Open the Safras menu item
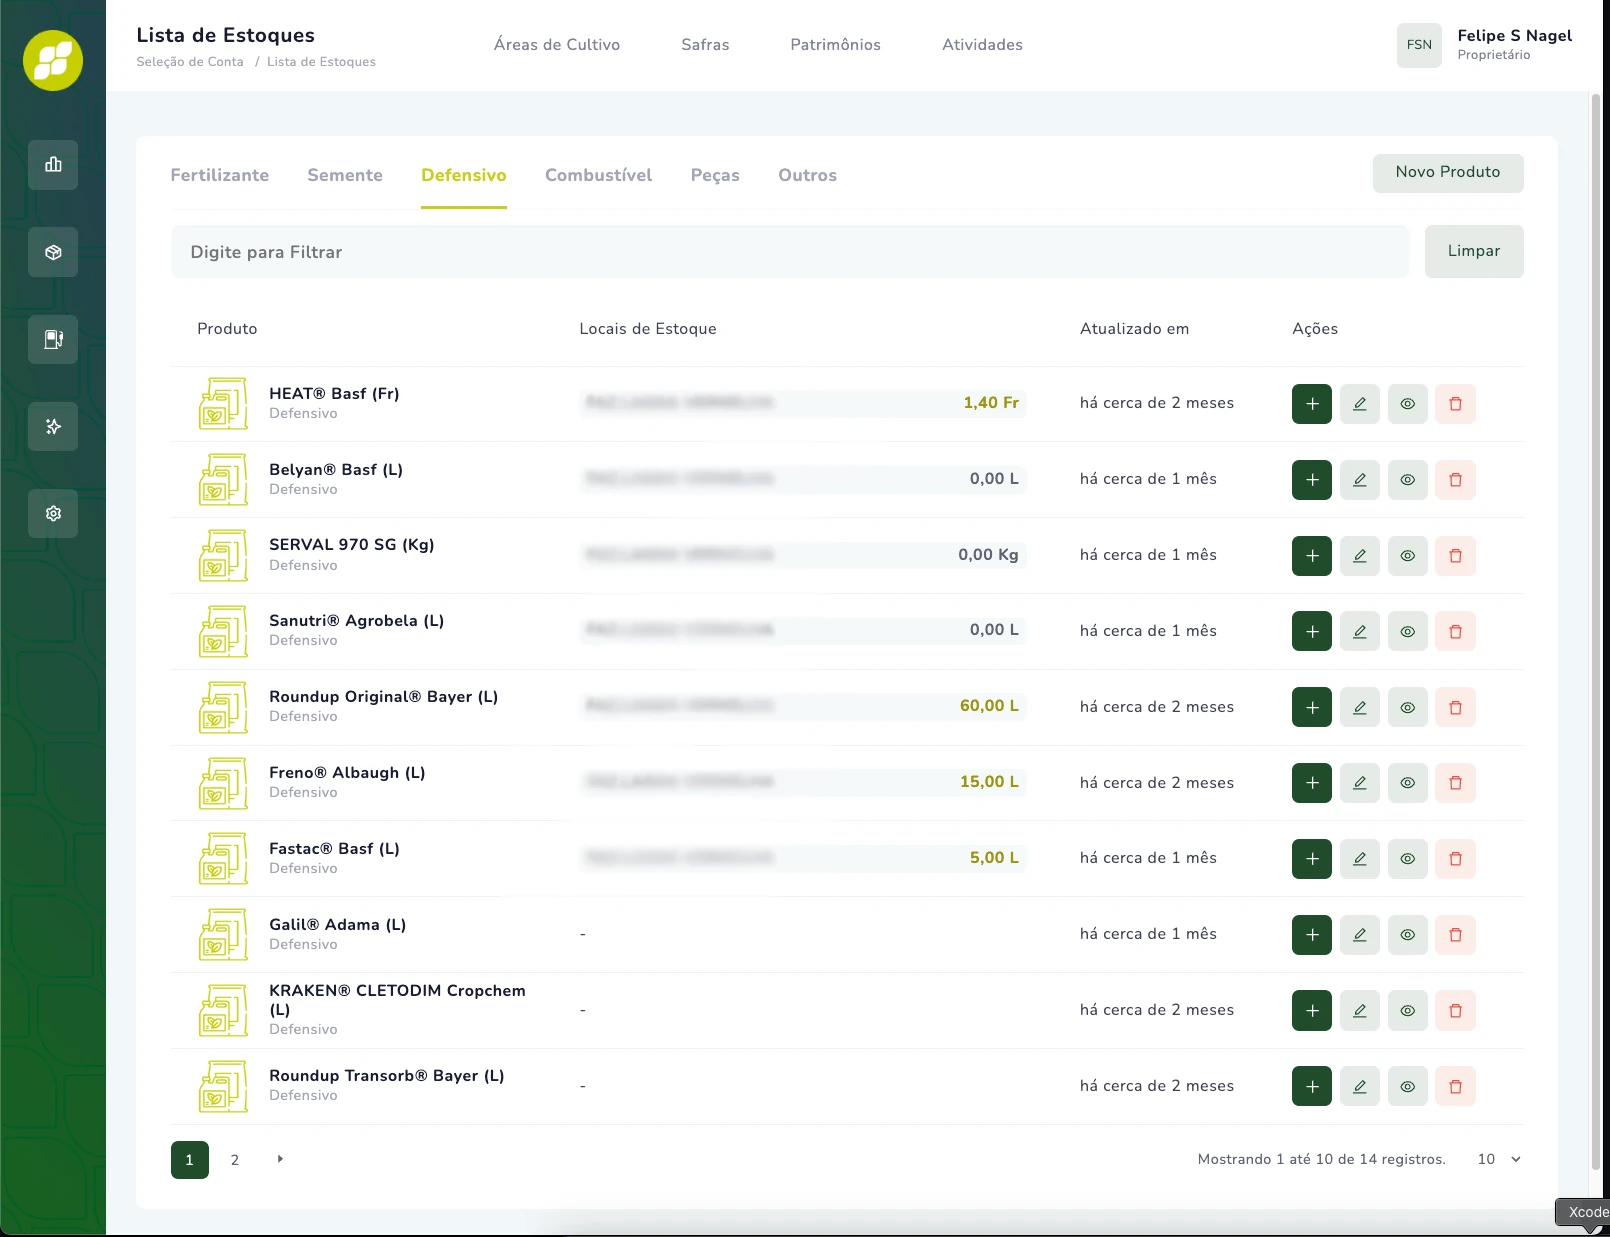The image size is (1610, 1237). point(705,45)
